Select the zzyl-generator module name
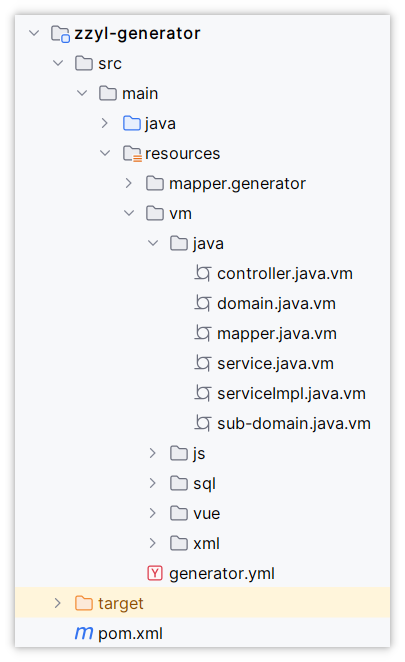The height and width of the screenshot is (662, 405). pyautogui.click(x=137, y=34)
